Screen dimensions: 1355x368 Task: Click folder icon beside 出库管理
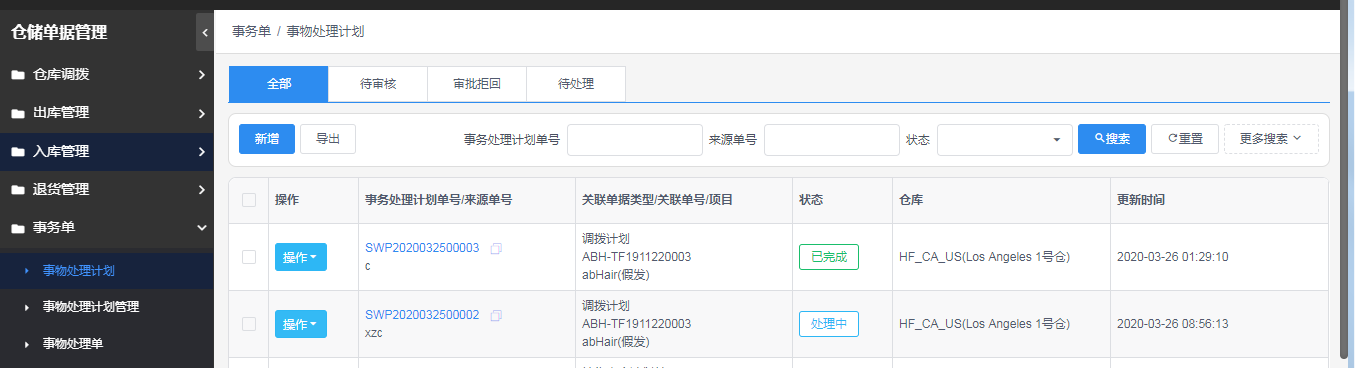17,113
